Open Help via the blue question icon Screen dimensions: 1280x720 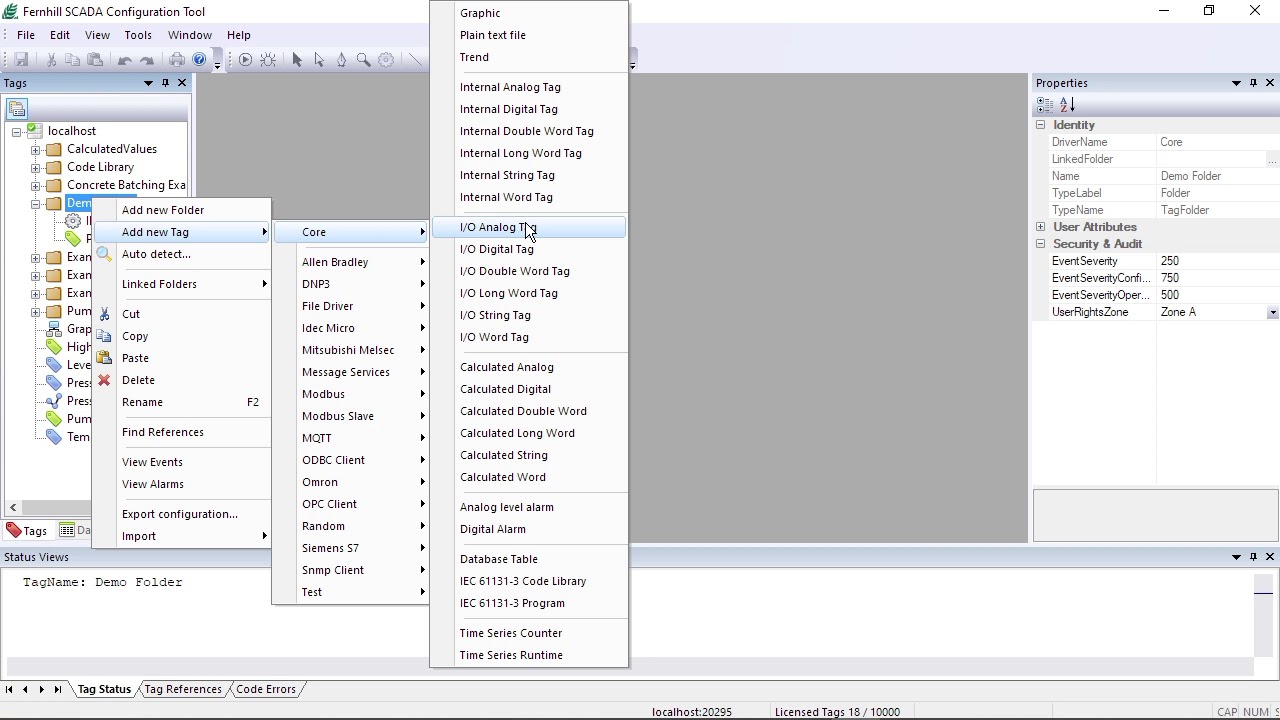coord(199,60)
